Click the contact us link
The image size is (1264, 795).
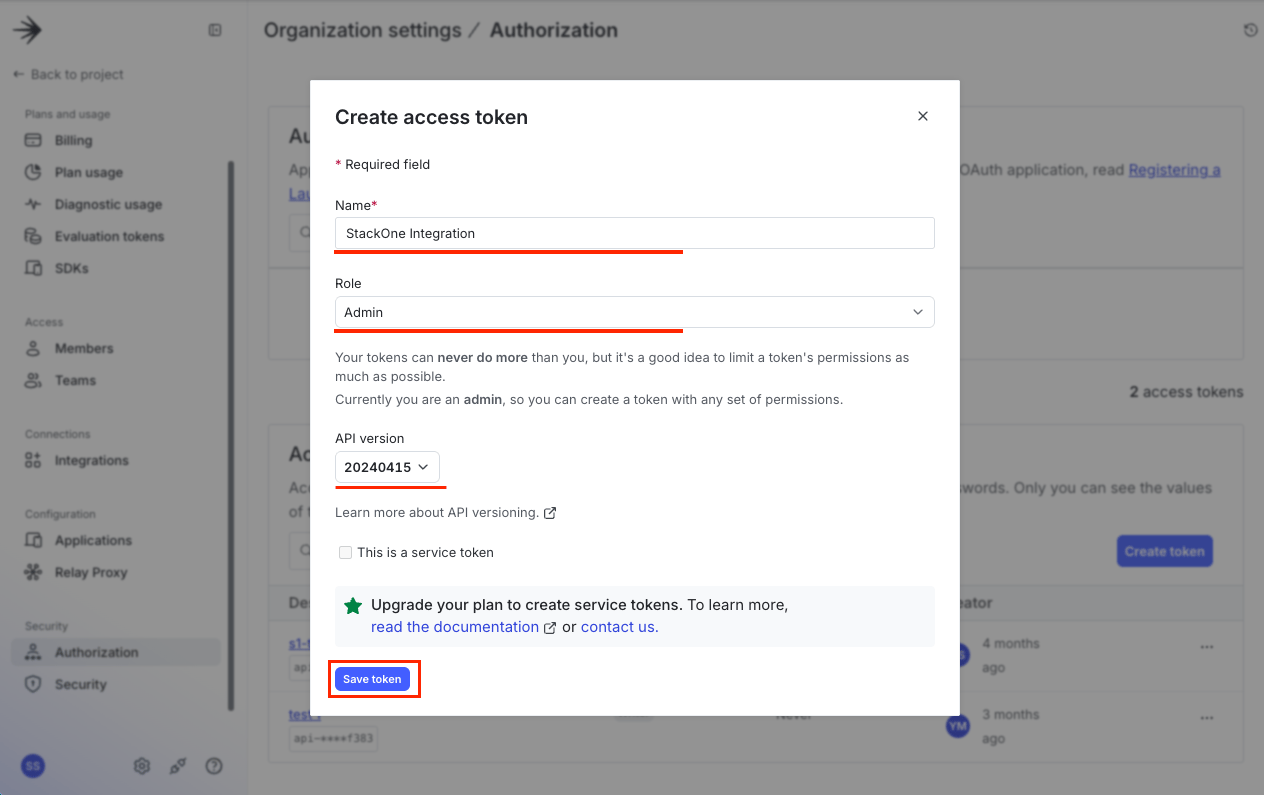(619, 627)
